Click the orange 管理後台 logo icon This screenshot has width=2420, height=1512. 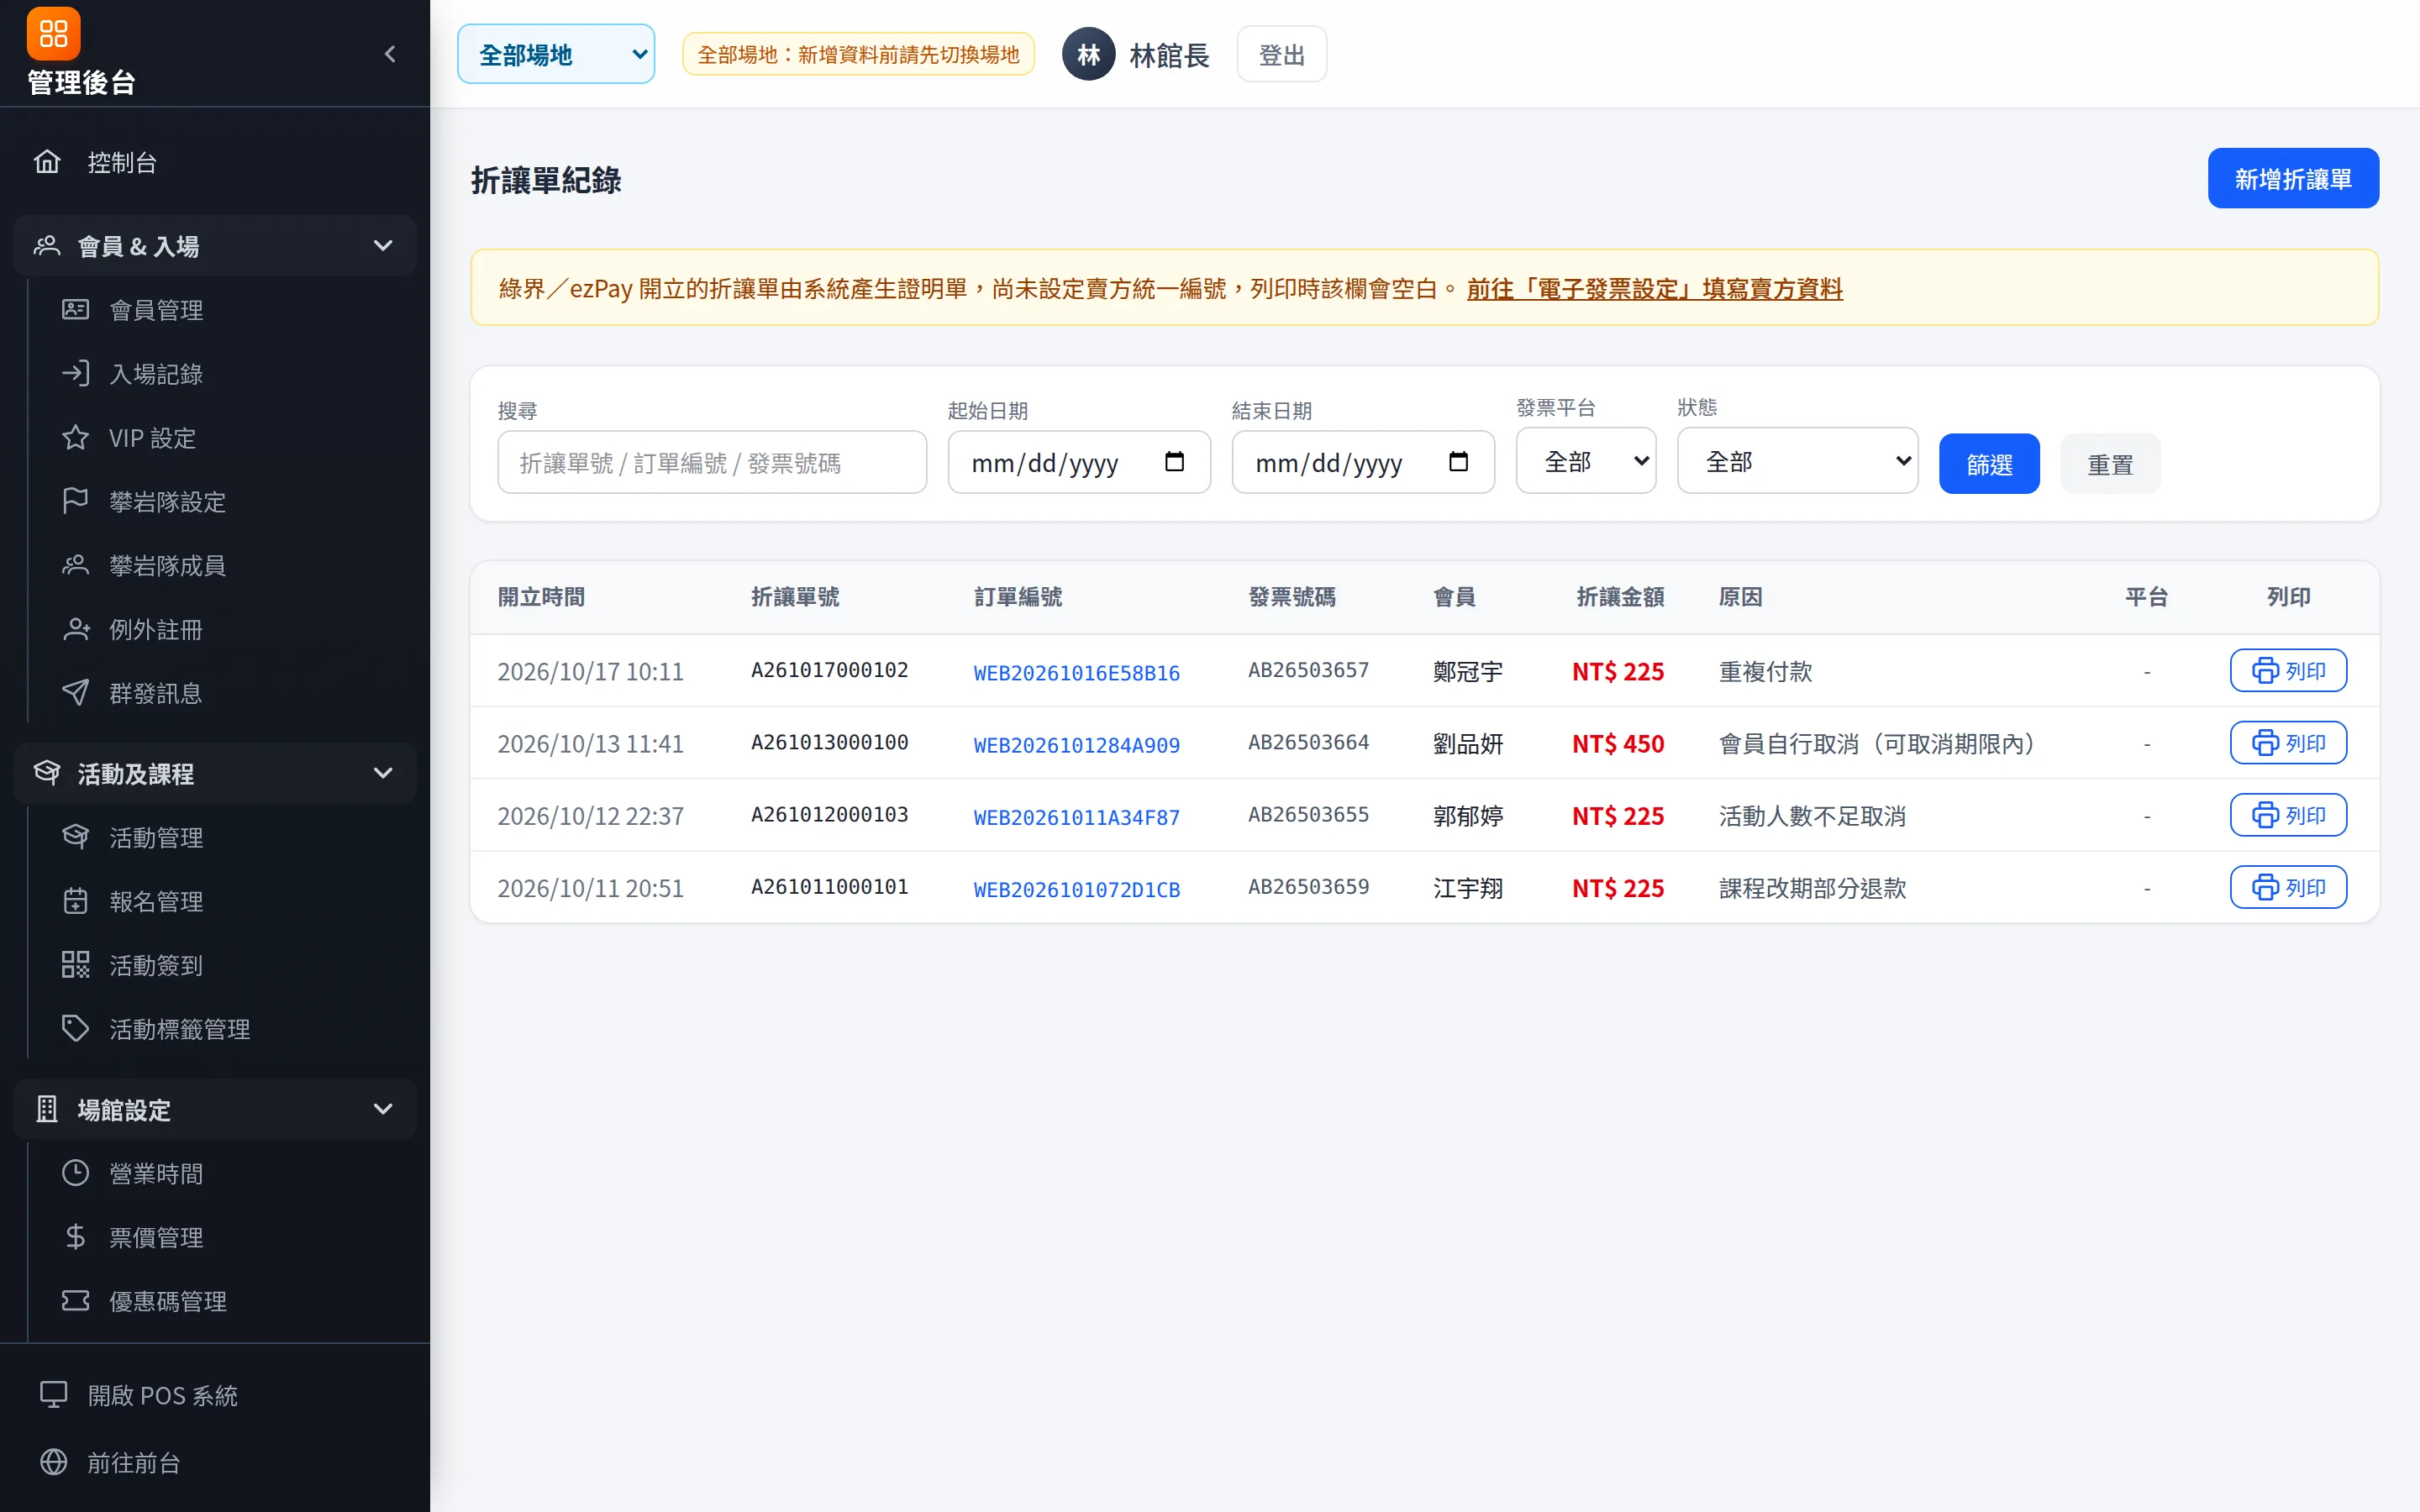coord(53,34)
